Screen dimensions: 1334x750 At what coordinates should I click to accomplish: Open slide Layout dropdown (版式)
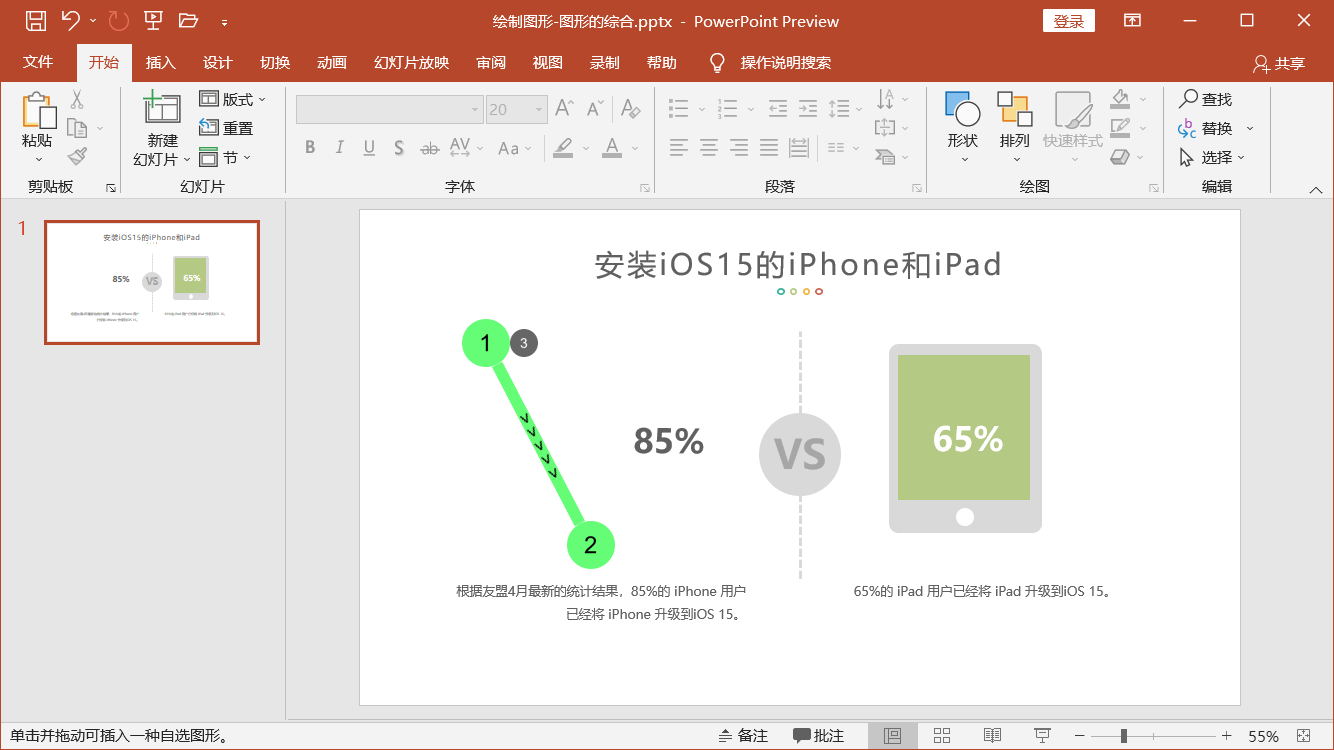pos(232,99)
